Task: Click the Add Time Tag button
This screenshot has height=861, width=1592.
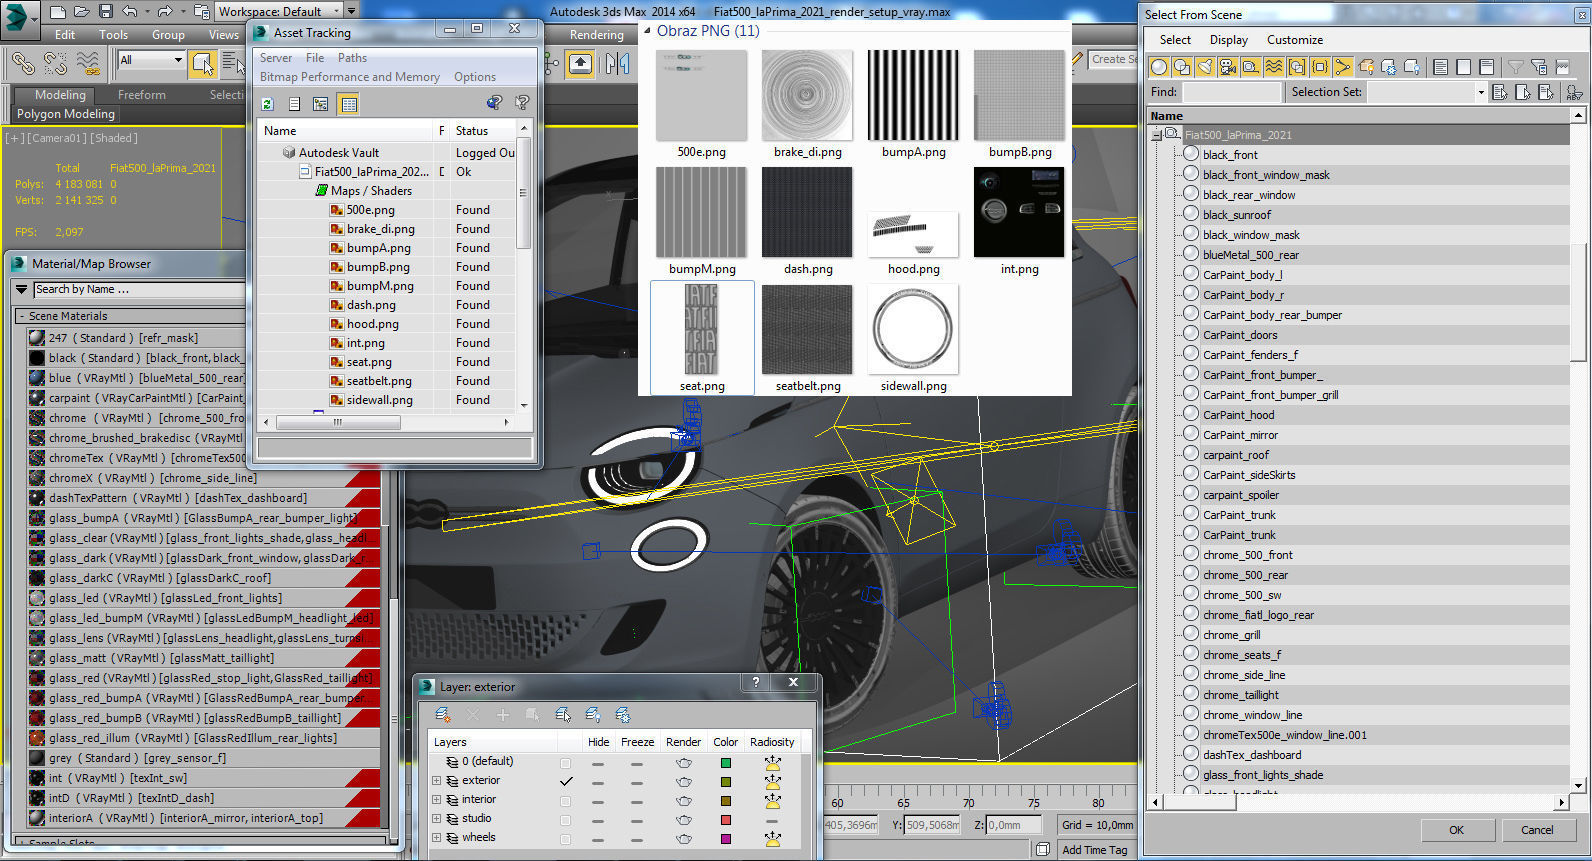Action: (1094, 850)
